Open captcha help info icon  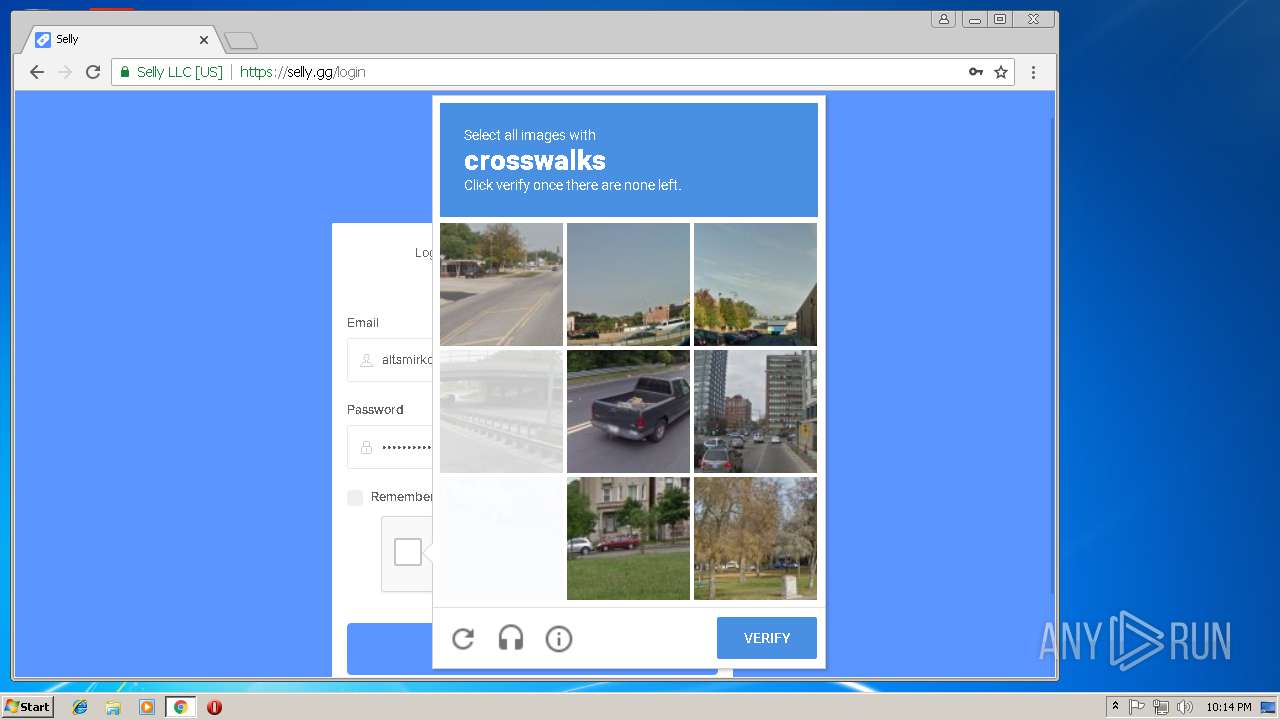click(x=559, y=638)
